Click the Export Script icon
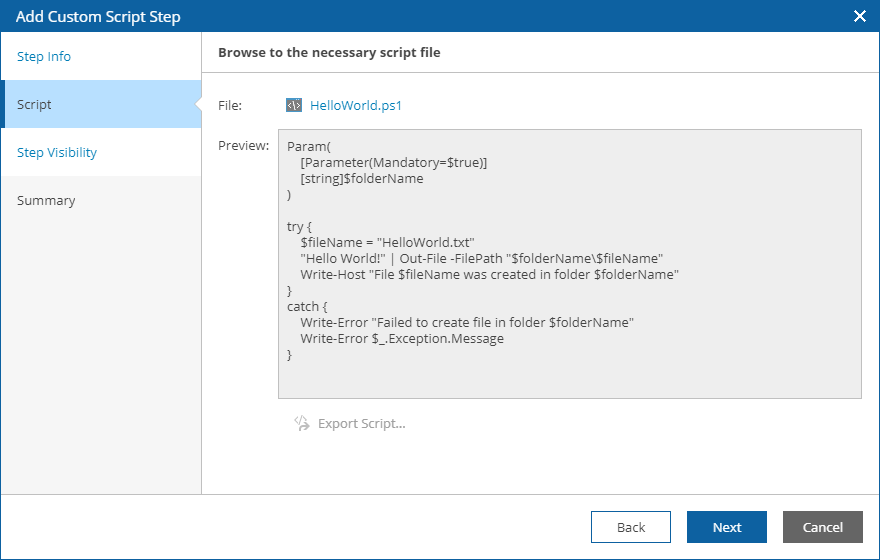The width and height of the screenshot is (880, 560). coord(302,423)
